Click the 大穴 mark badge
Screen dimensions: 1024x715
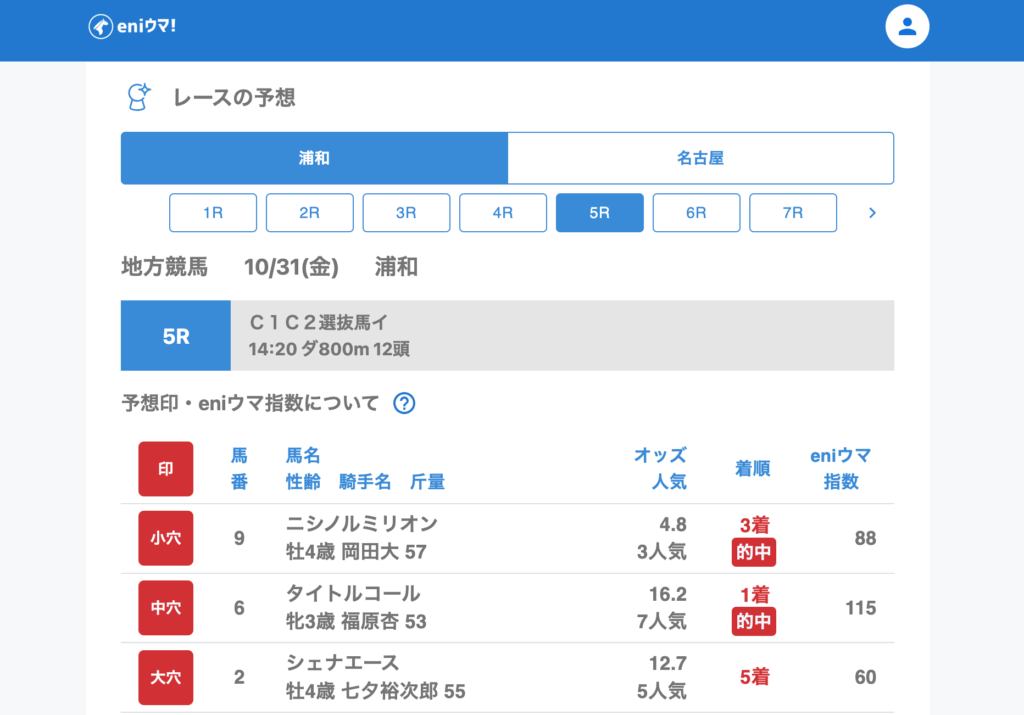[x=166, y=677]
